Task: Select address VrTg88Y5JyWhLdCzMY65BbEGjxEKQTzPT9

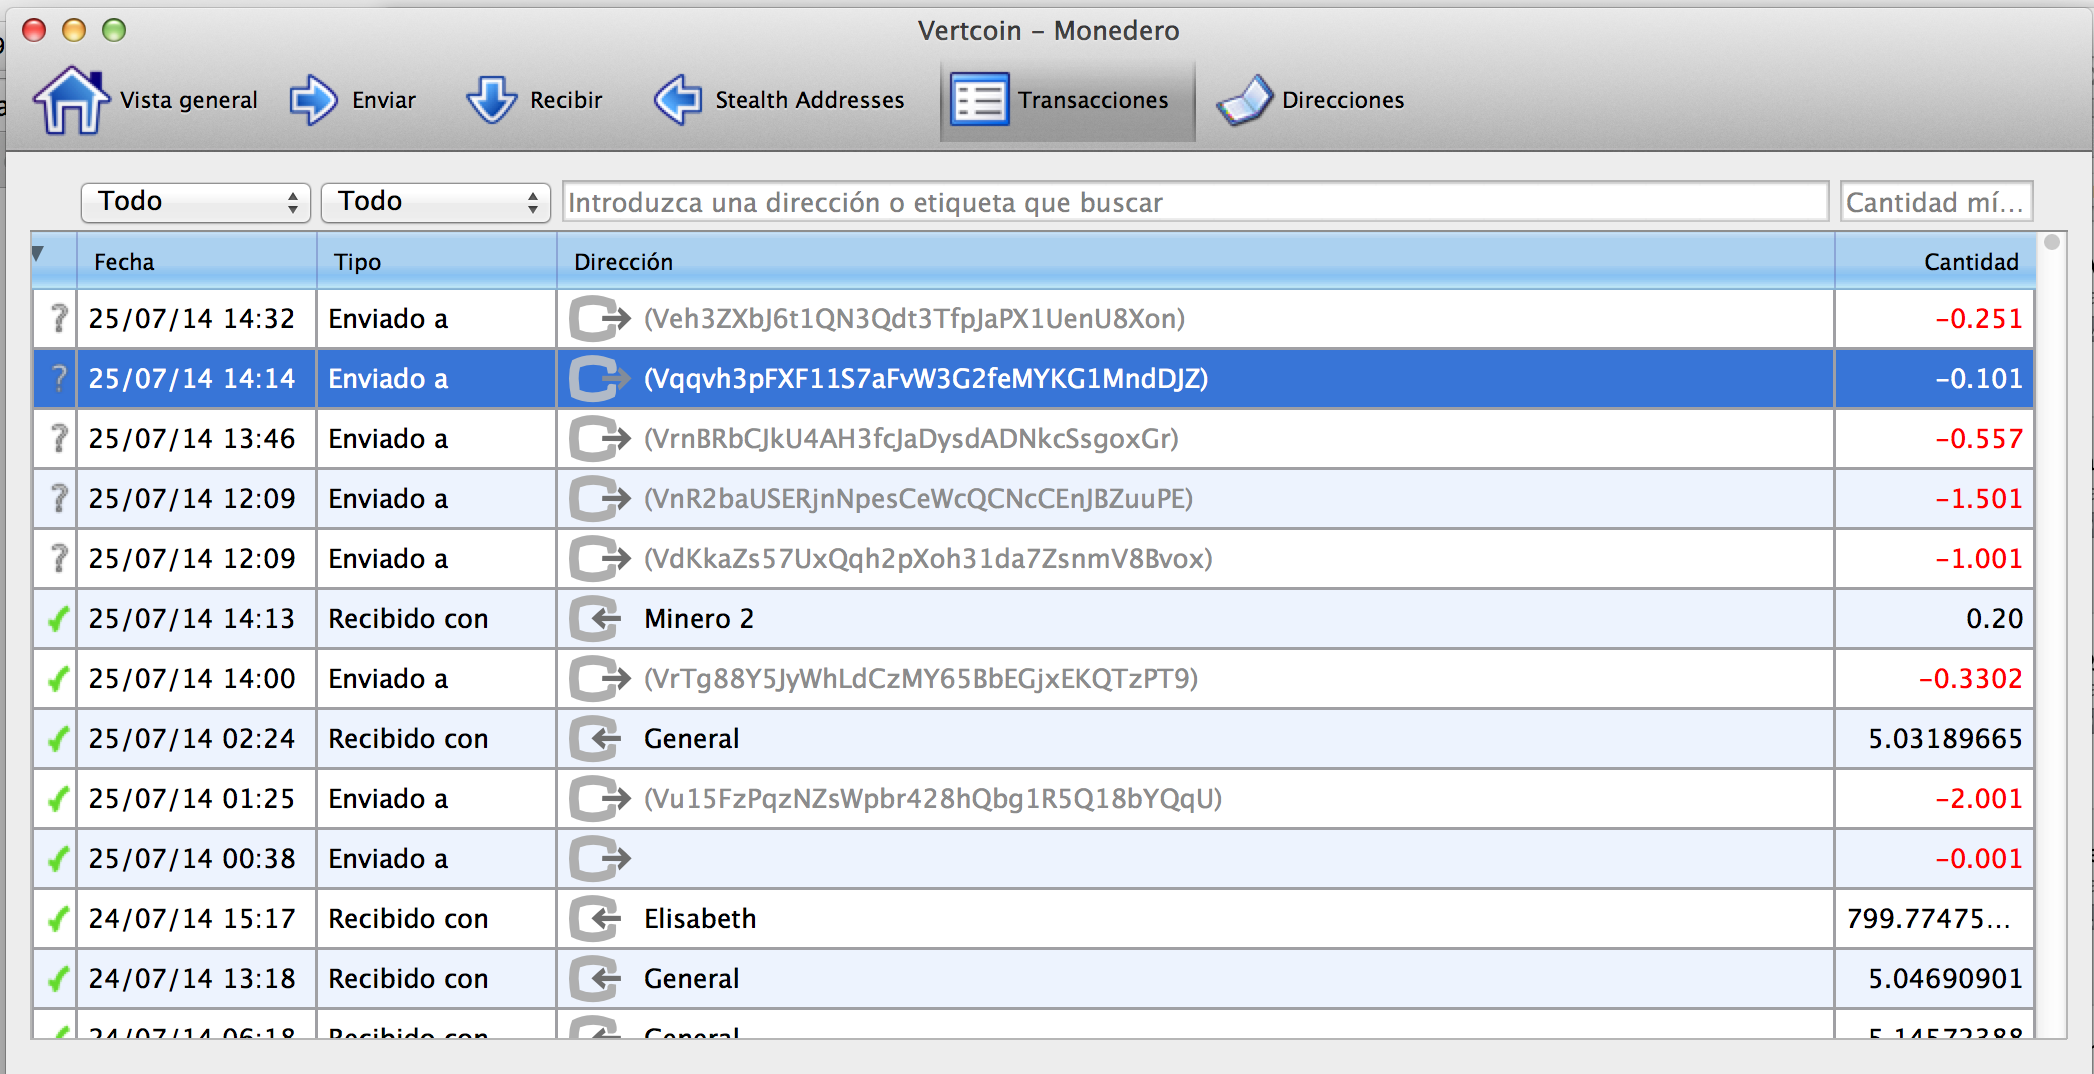Action: click(x=921, y=679)
